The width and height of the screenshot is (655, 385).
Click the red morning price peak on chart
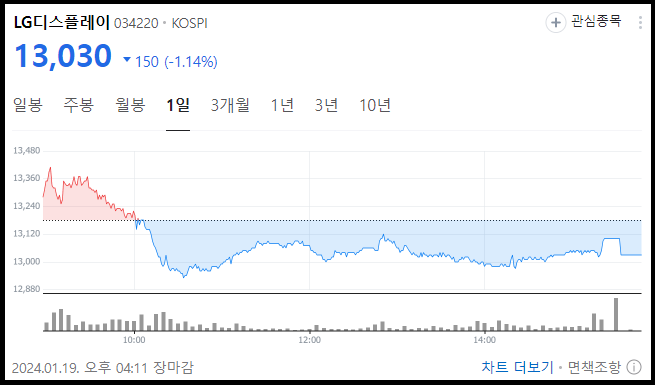[x=51, y=168]
